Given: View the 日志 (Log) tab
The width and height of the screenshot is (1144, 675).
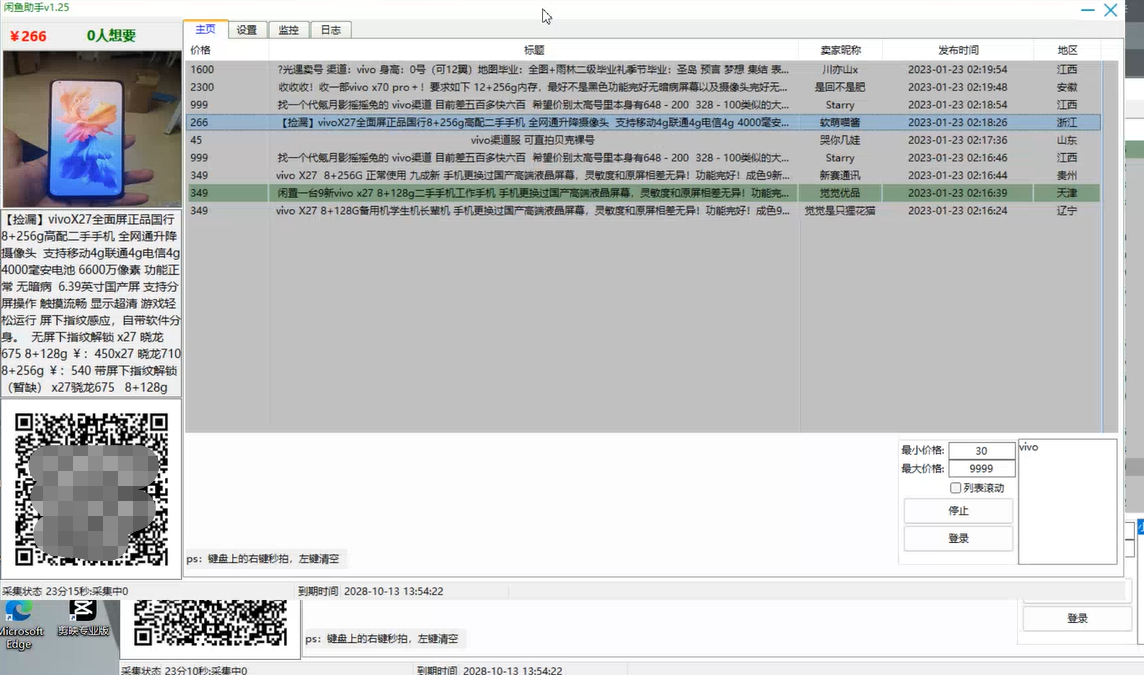Looking at the screenshot, I should pos(331,30).
